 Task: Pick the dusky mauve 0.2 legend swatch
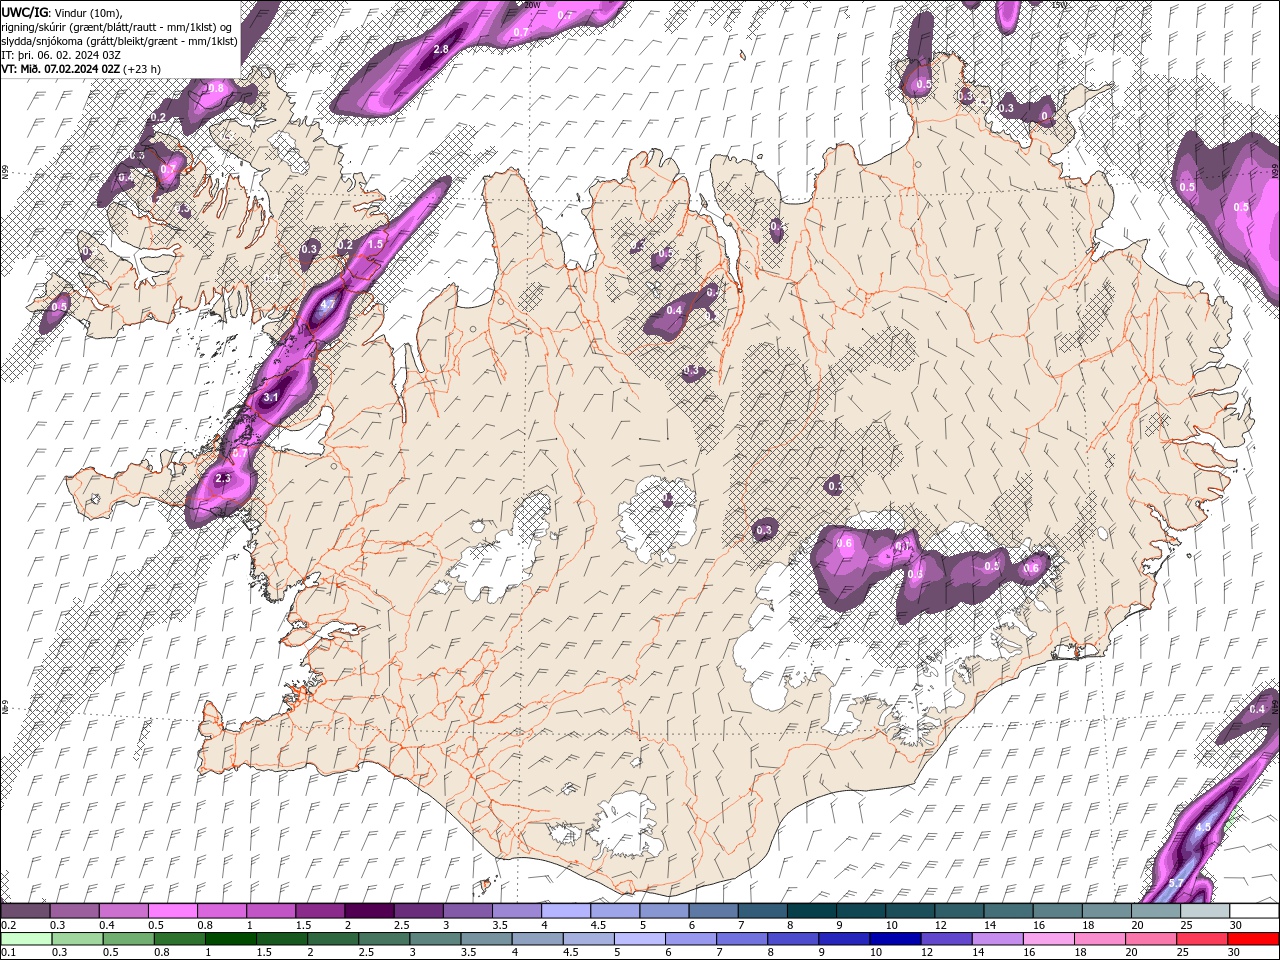[26, 911]
